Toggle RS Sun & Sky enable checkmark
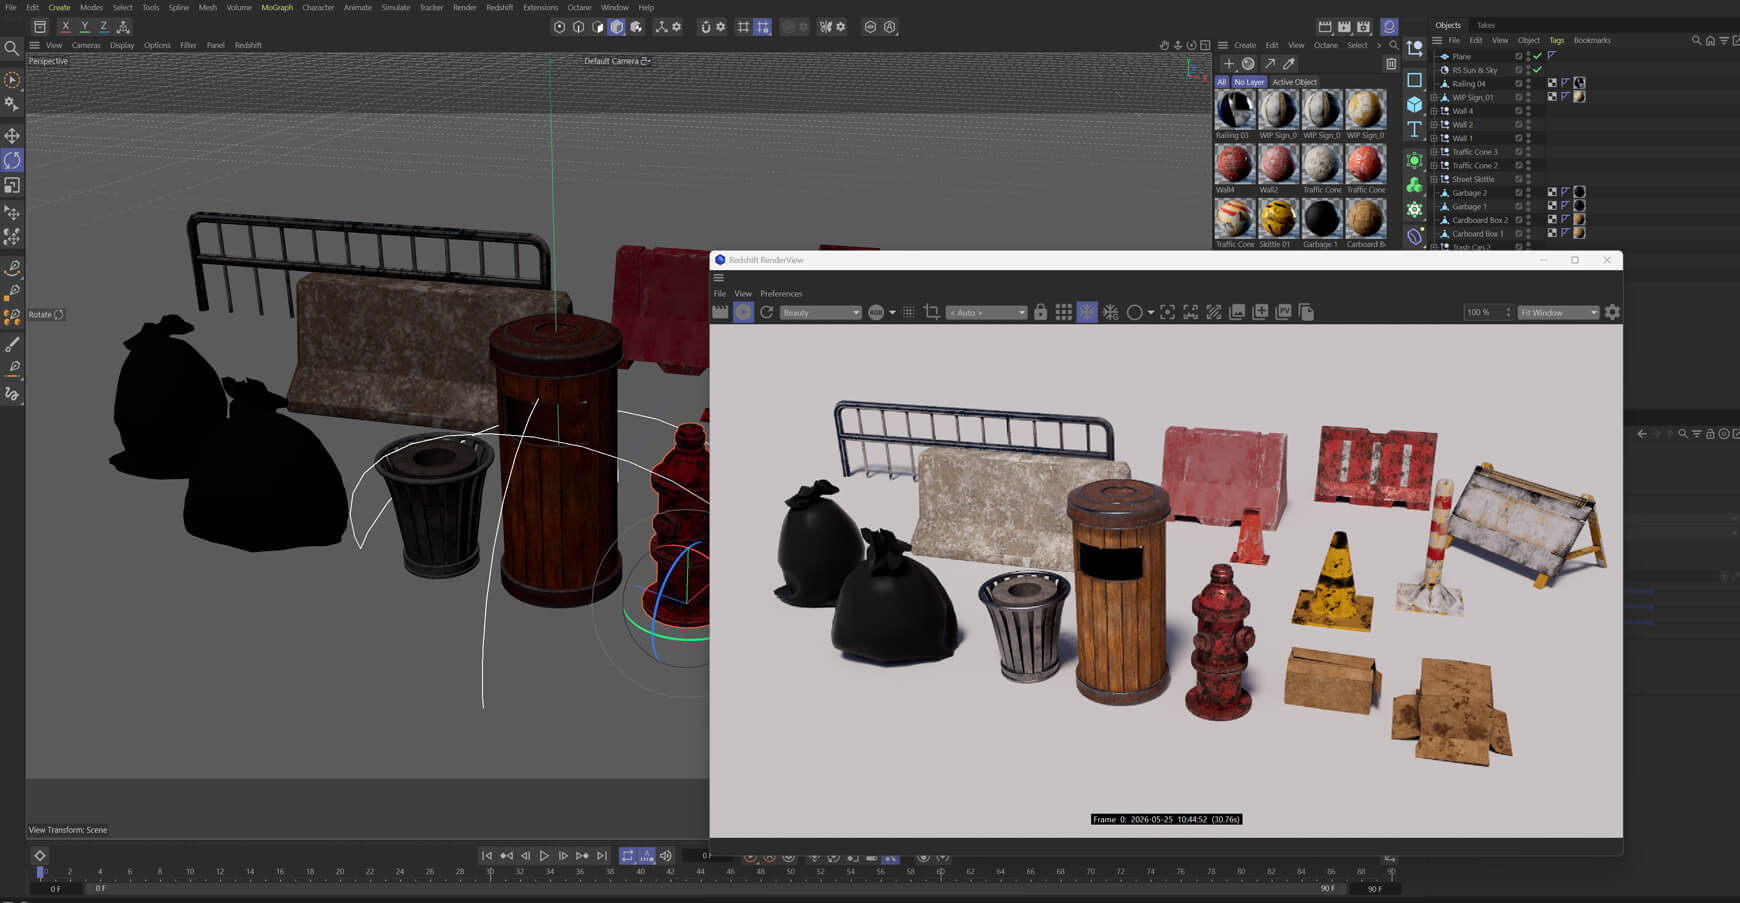The width and height of the screenshot is (1740, 903). pos(1538,70)
